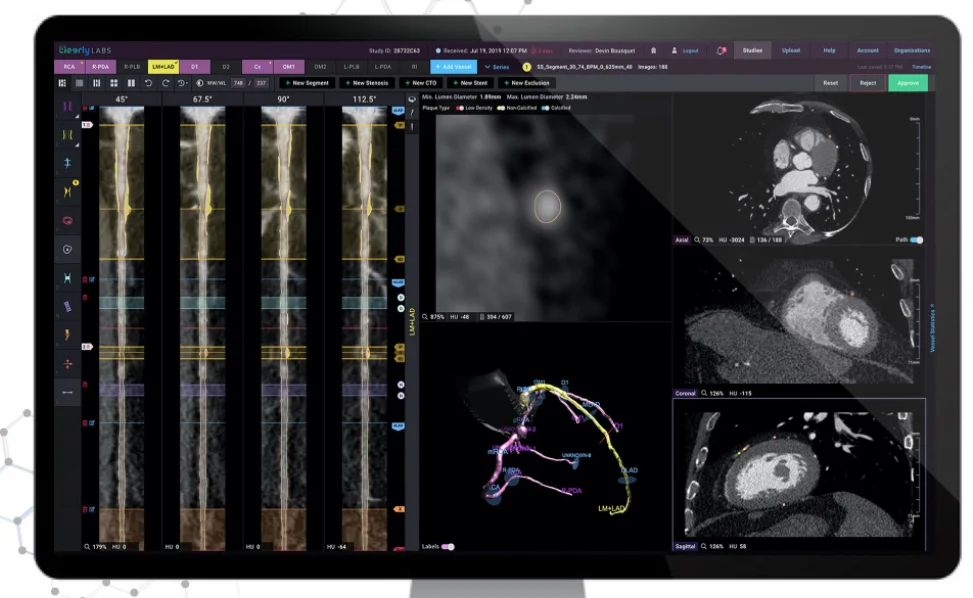Select the lightning bolt tool in sidebar
973x598 pixels.
point(68,335)
